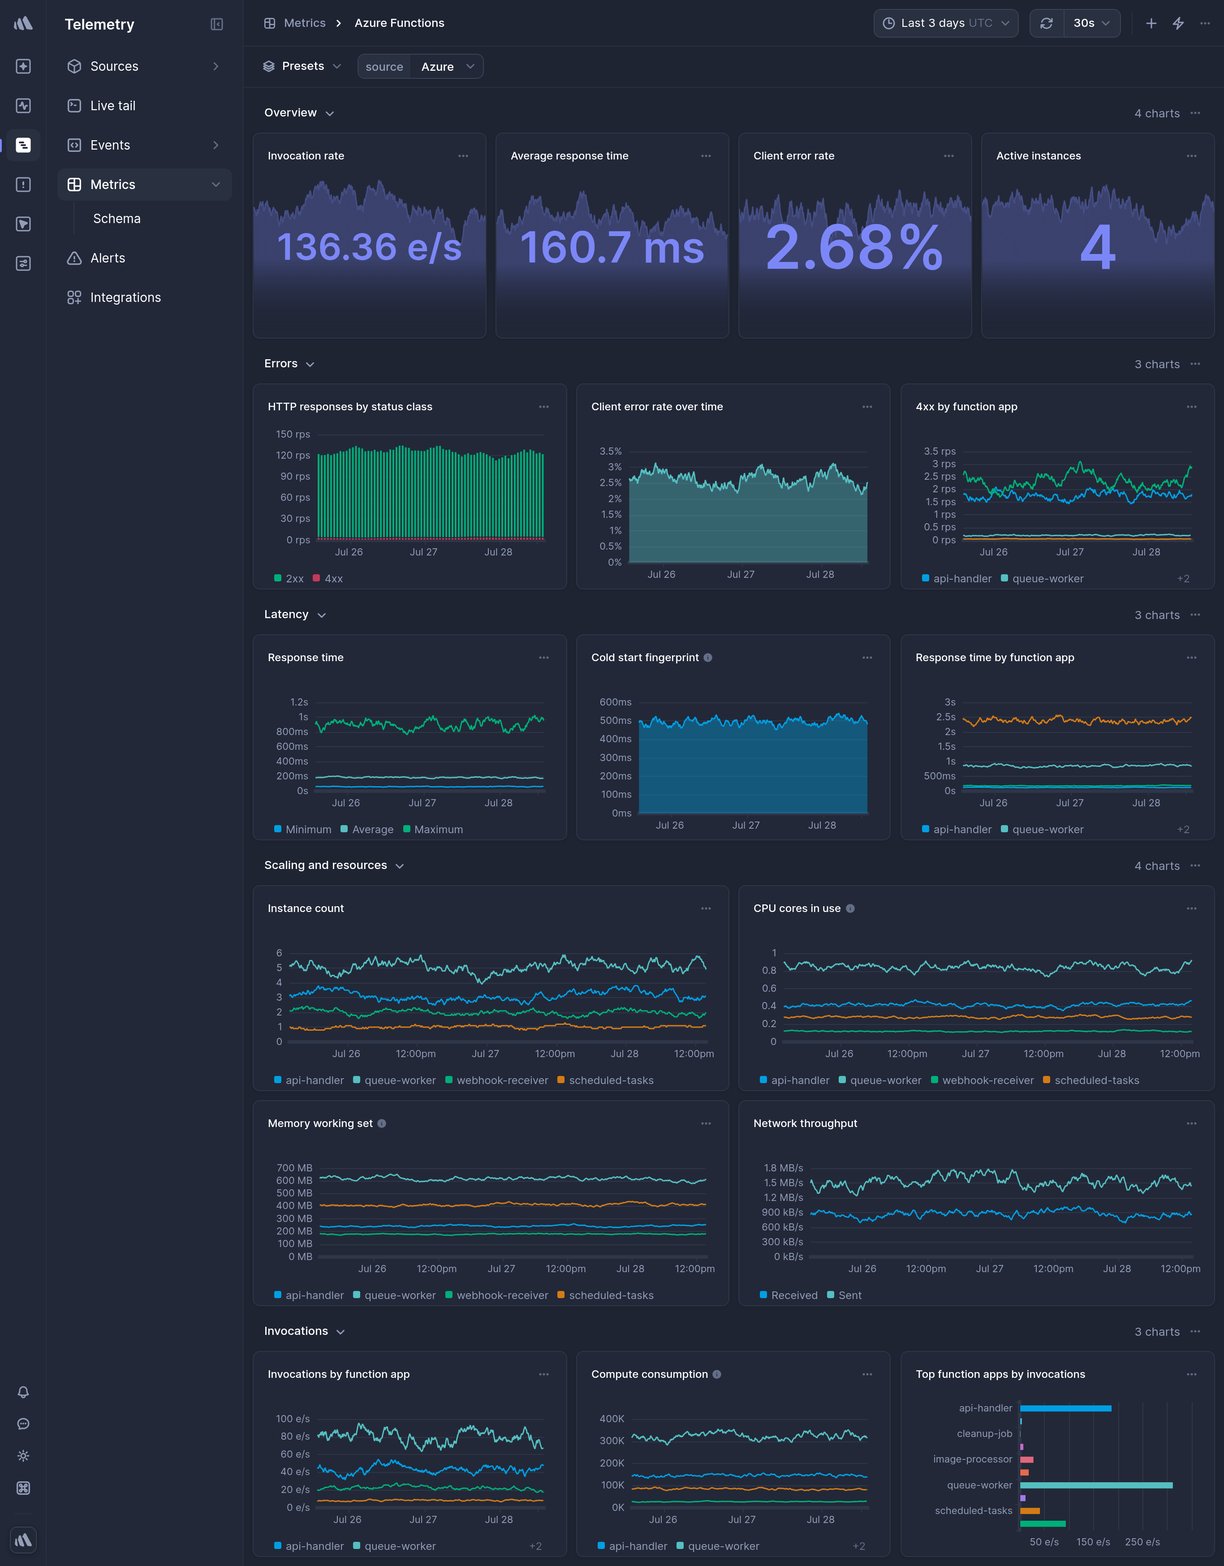Collapse the Invocations section
Image resolution: width=1224 pixels, height=1566 pixels.
[305, 1332]
